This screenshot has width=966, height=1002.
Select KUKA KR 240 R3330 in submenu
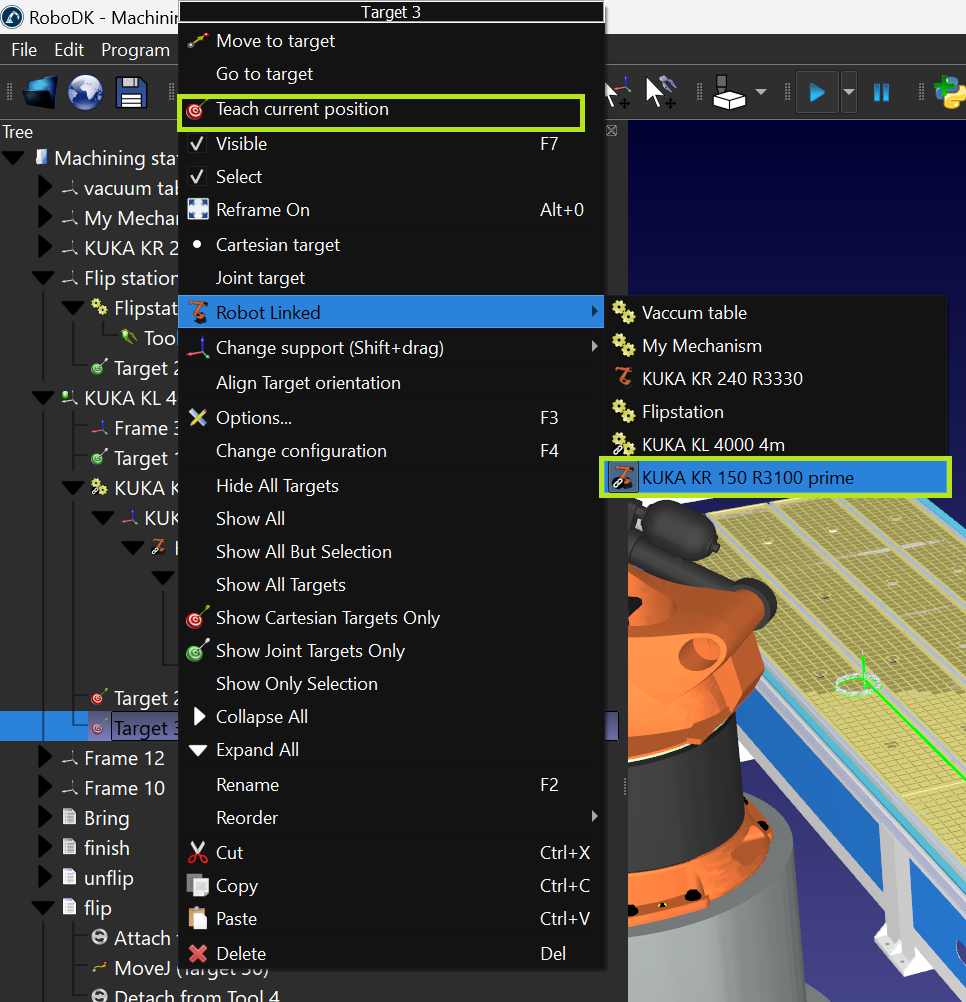[721, 379]
